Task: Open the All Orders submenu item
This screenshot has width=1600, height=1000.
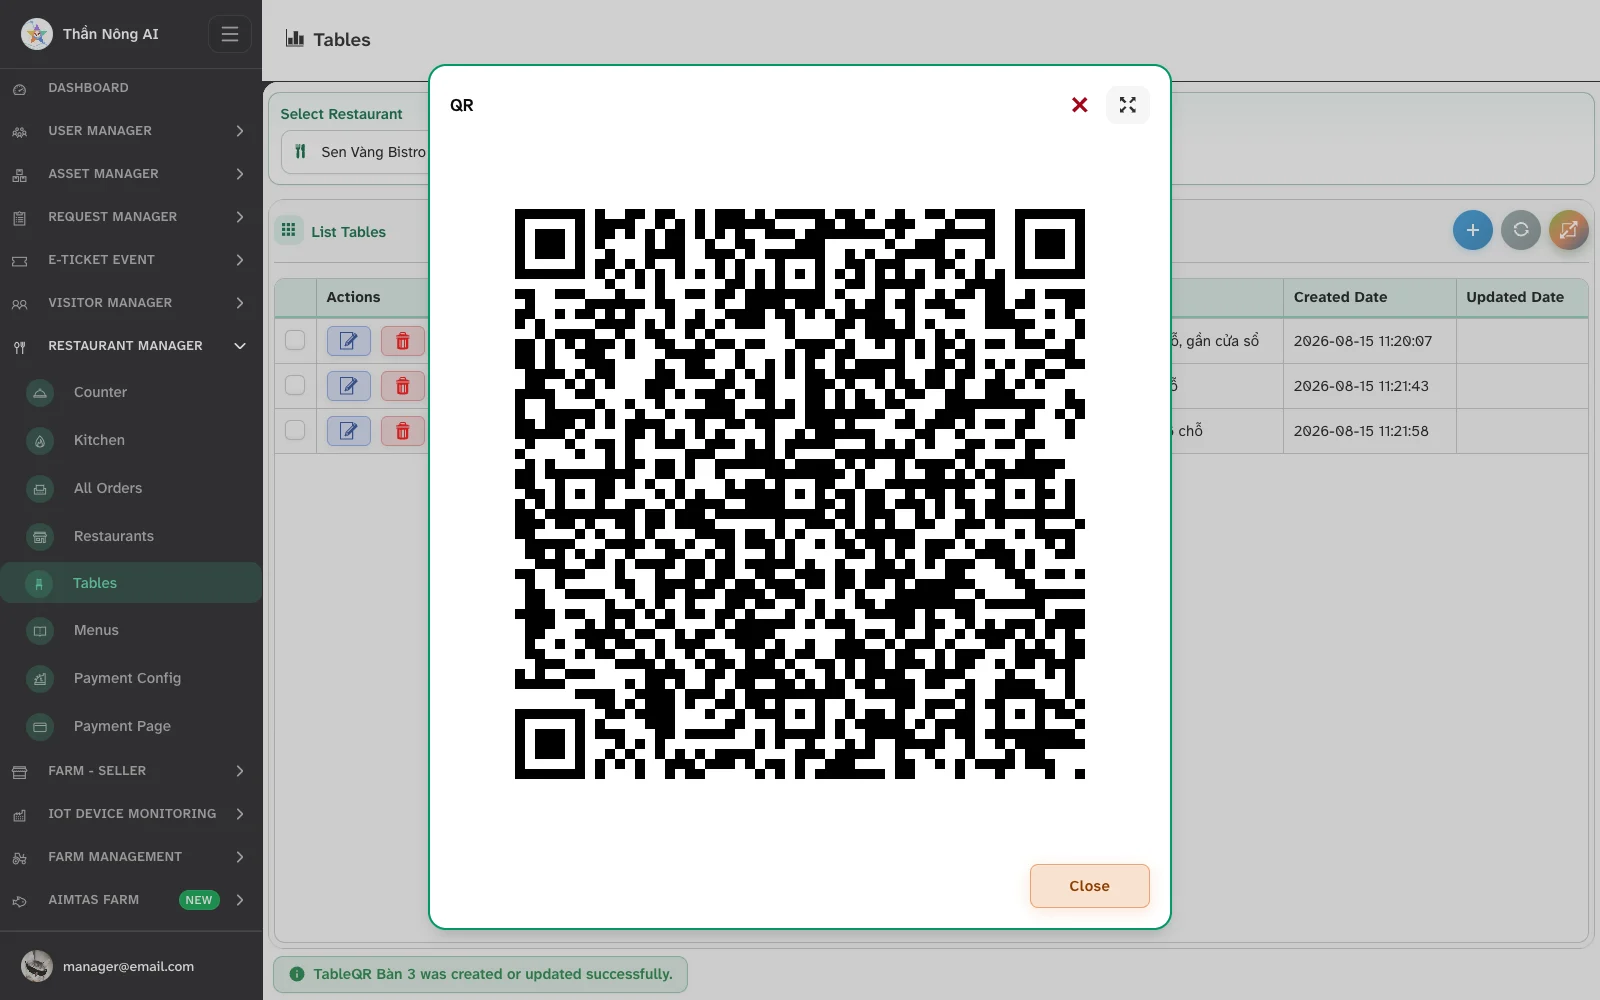Action: [131, 488]
